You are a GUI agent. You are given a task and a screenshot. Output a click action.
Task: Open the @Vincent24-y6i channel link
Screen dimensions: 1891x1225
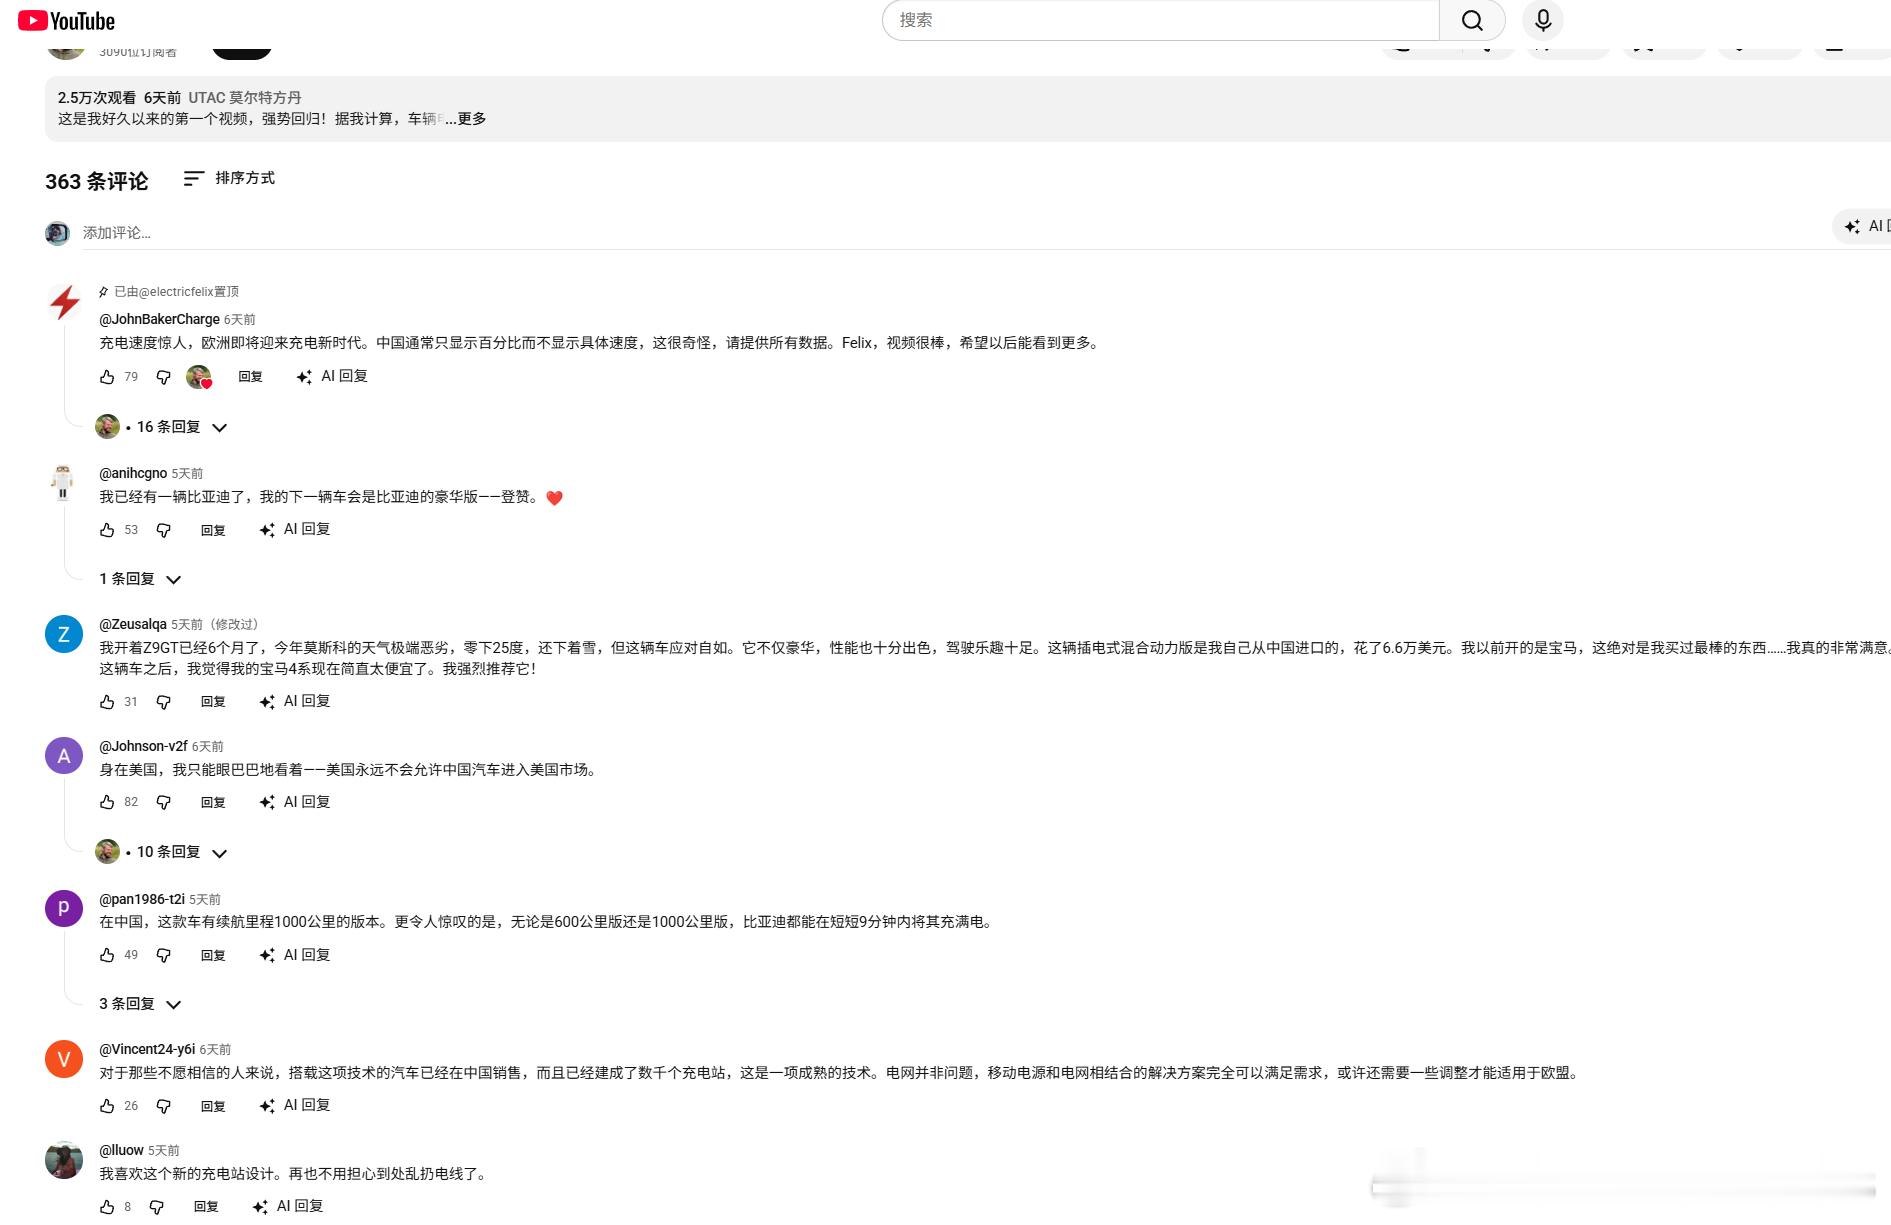click(147, 1049)
